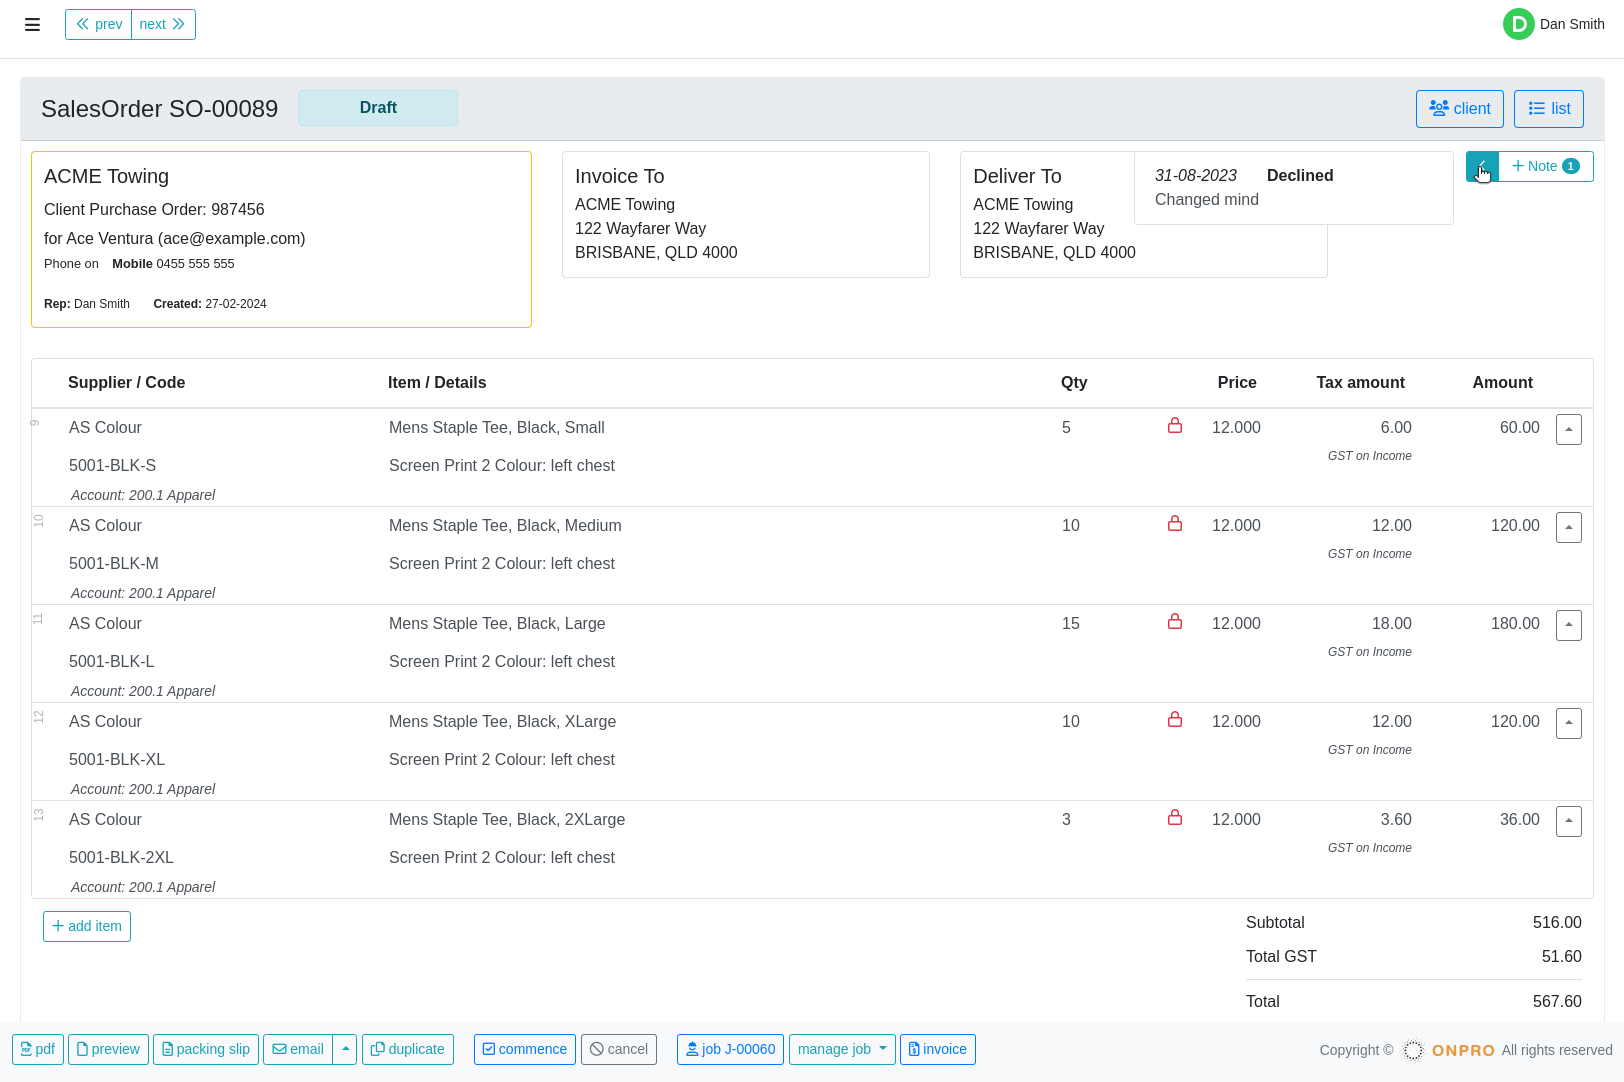Click ace@example.com contact line
The width and height of the screenshot is (1624, 1082).
click(175, 238)
